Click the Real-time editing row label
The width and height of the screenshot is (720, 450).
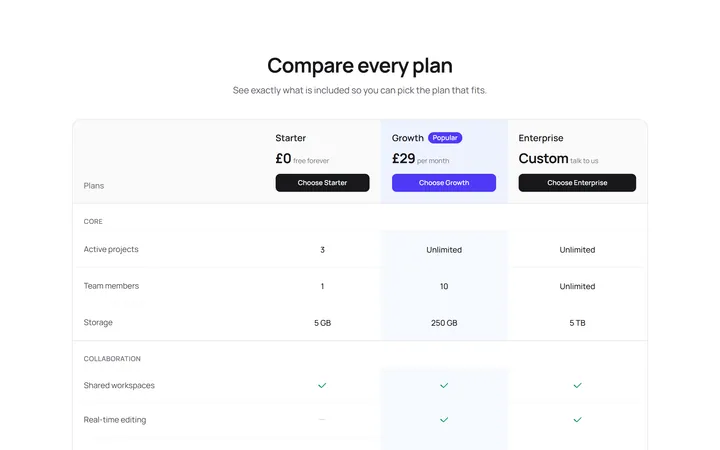click(x=115, y=420)
